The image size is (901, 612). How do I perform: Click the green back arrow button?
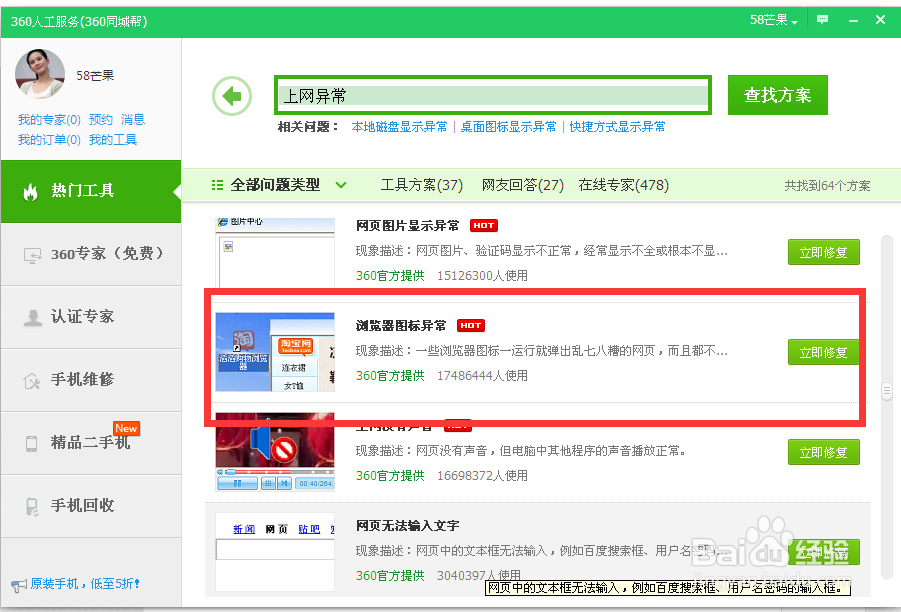232,96
